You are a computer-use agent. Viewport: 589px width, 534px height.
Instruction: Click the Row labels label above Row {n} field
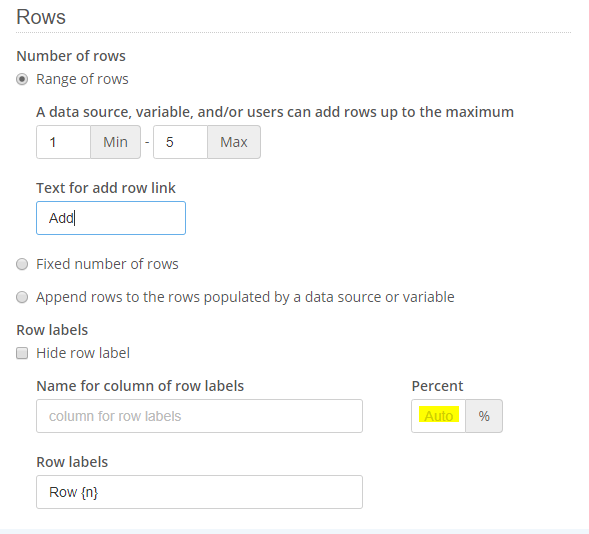(x=72, y=462)
